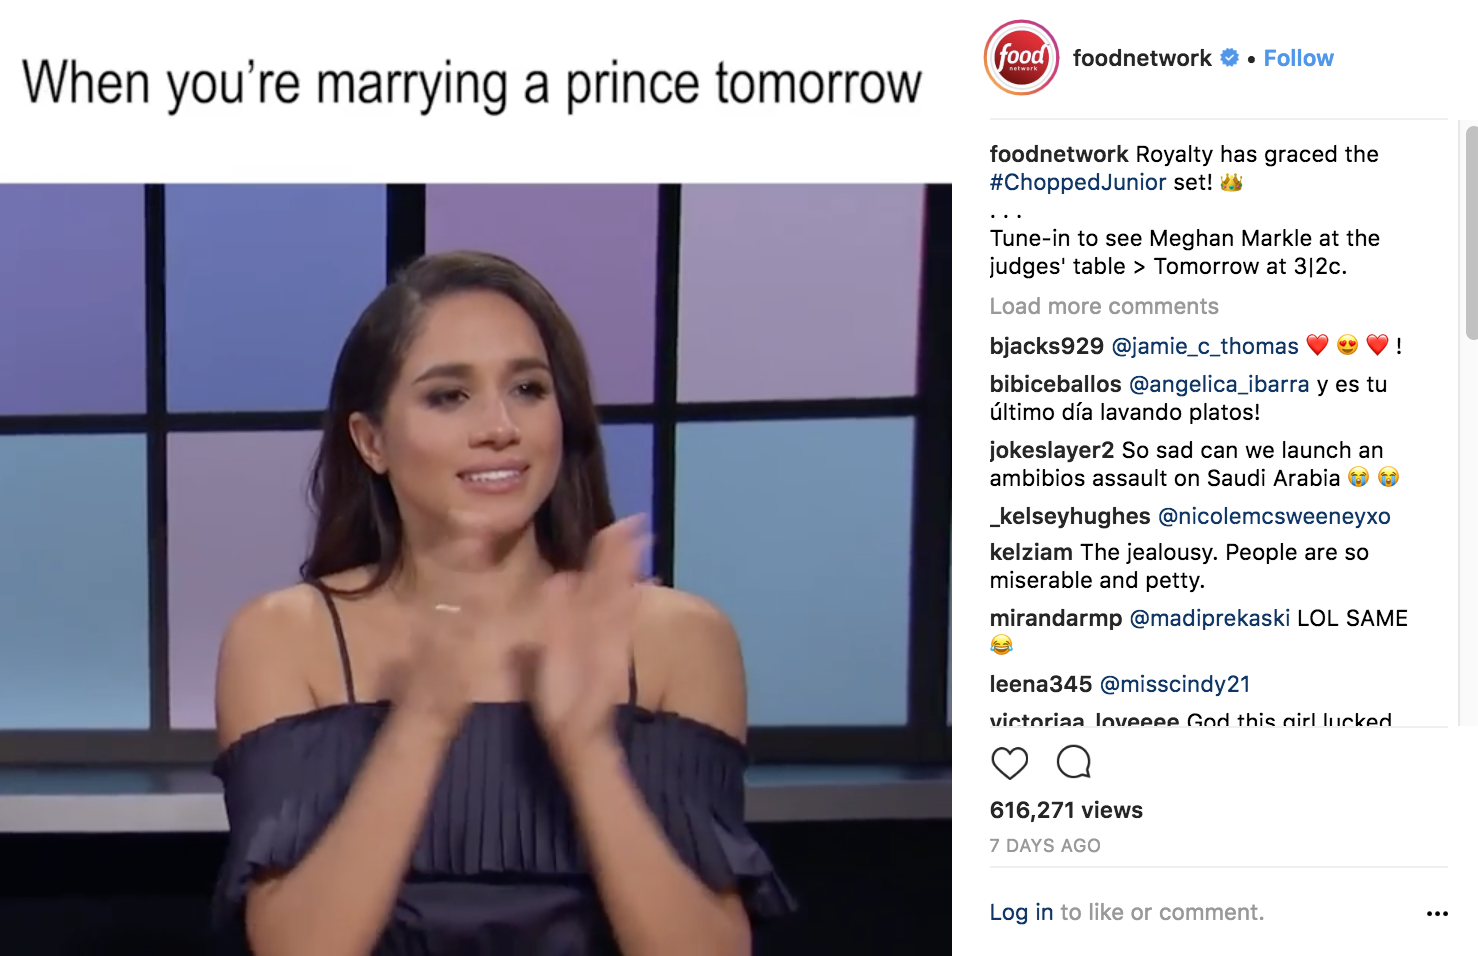Click the Log in link

1021,912
